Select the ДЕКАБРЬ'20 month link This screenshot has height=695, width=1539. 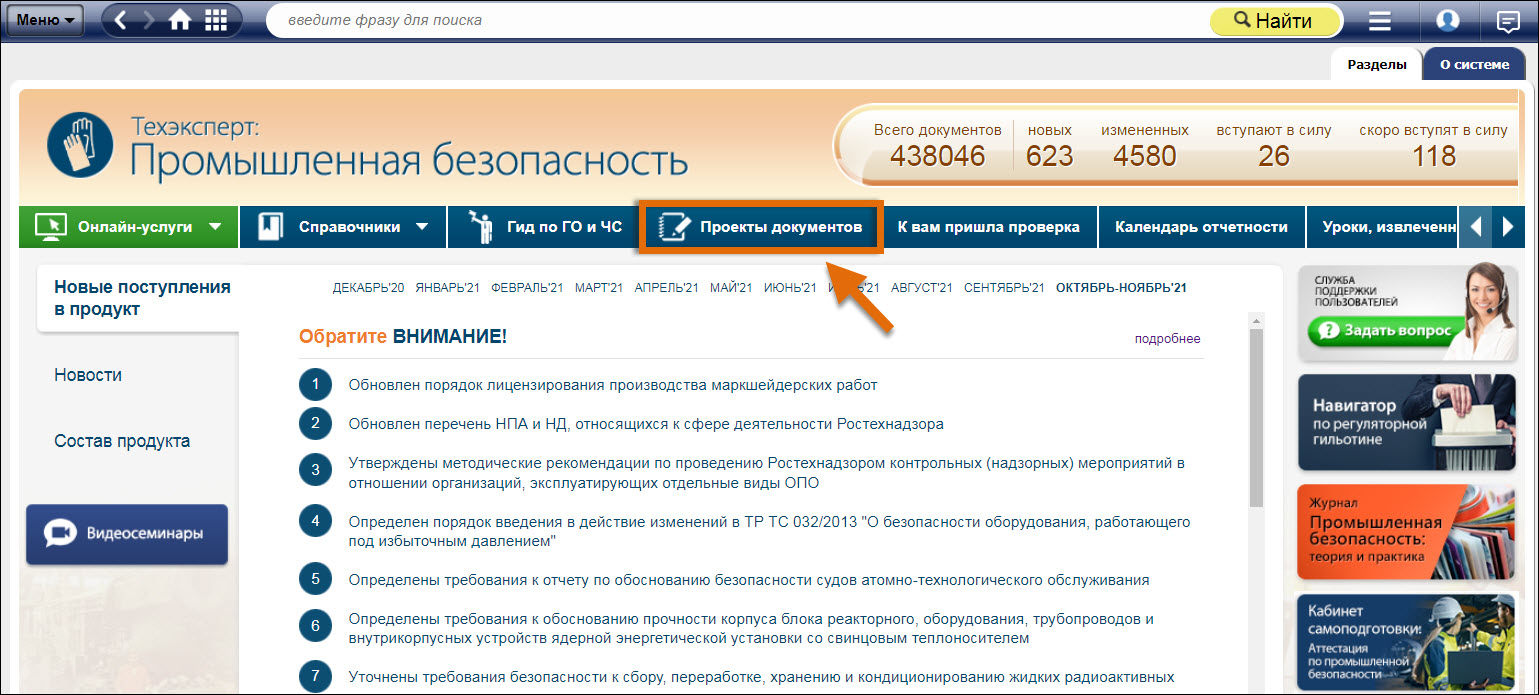368,288
